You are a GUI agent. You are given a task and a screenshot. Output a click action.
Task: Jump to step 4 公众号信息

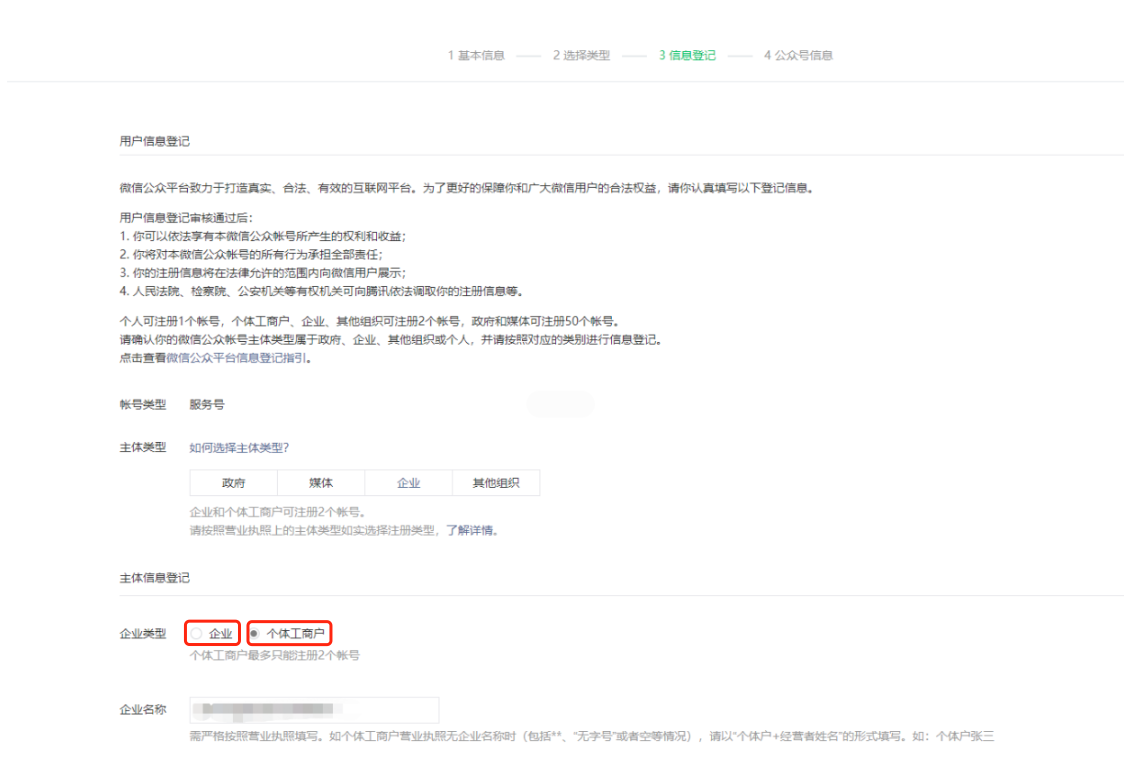798,55
